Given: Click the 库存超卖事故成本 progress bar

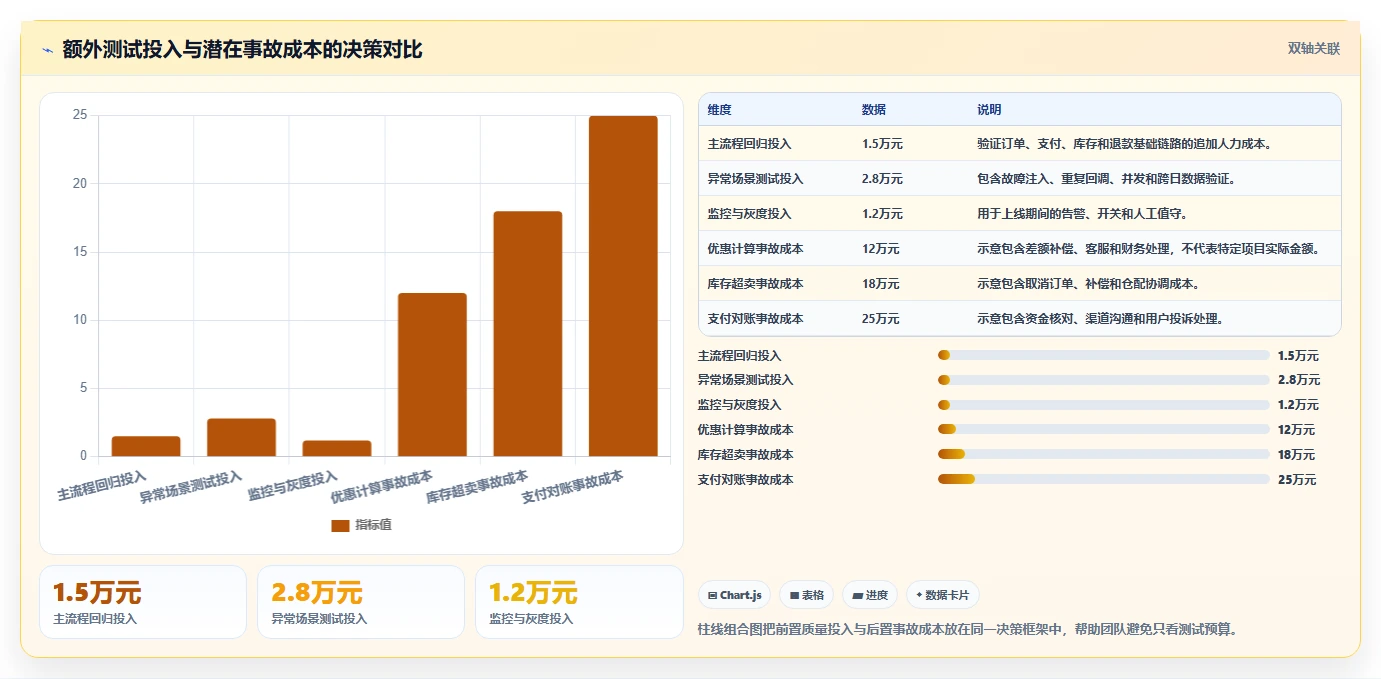Looking at the screenshot, I should (x=1104, y=455).
